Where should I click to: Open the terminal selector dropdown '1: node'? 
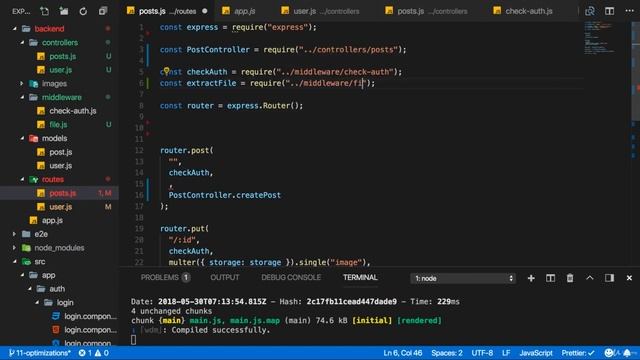[x=463, y=278]
